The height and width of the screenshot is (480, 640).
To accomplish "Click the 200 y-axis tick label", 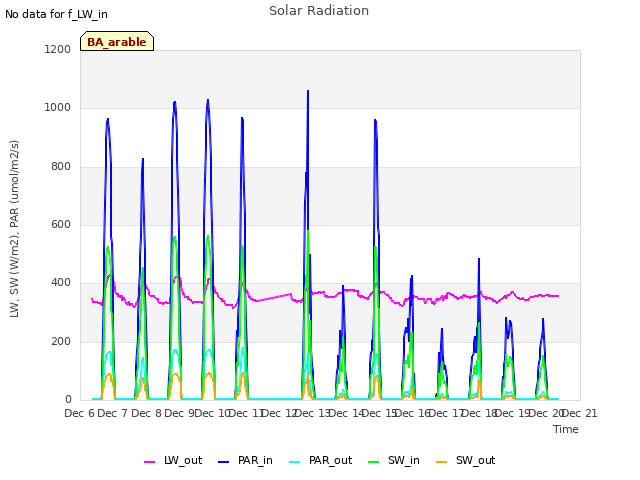I will click(x=61, y=341).
